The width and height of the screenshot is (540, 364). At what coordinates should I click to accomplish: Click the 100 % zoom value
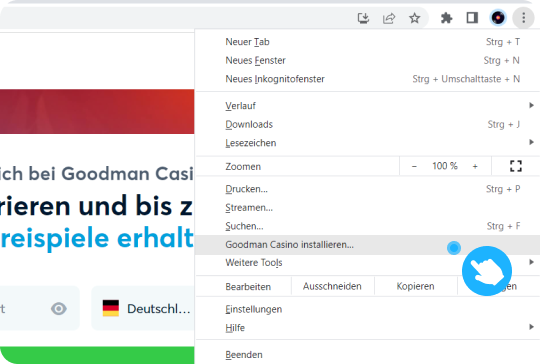pos(445,166)
